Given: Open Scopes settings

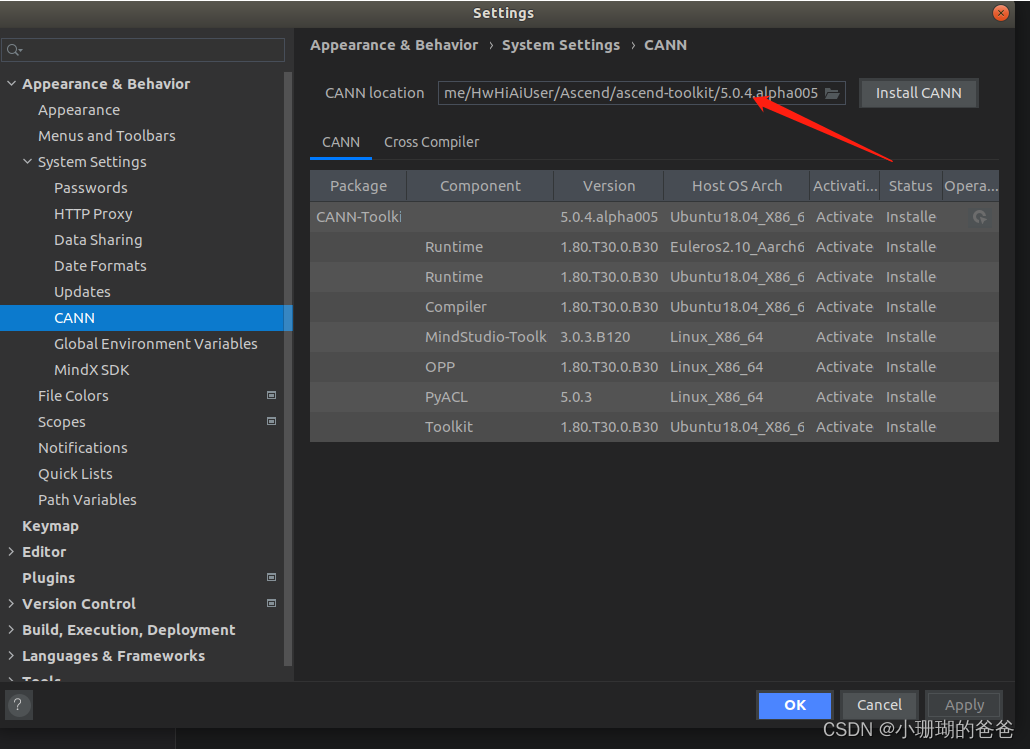Looking at the screenshot, I should pos(62,422).
